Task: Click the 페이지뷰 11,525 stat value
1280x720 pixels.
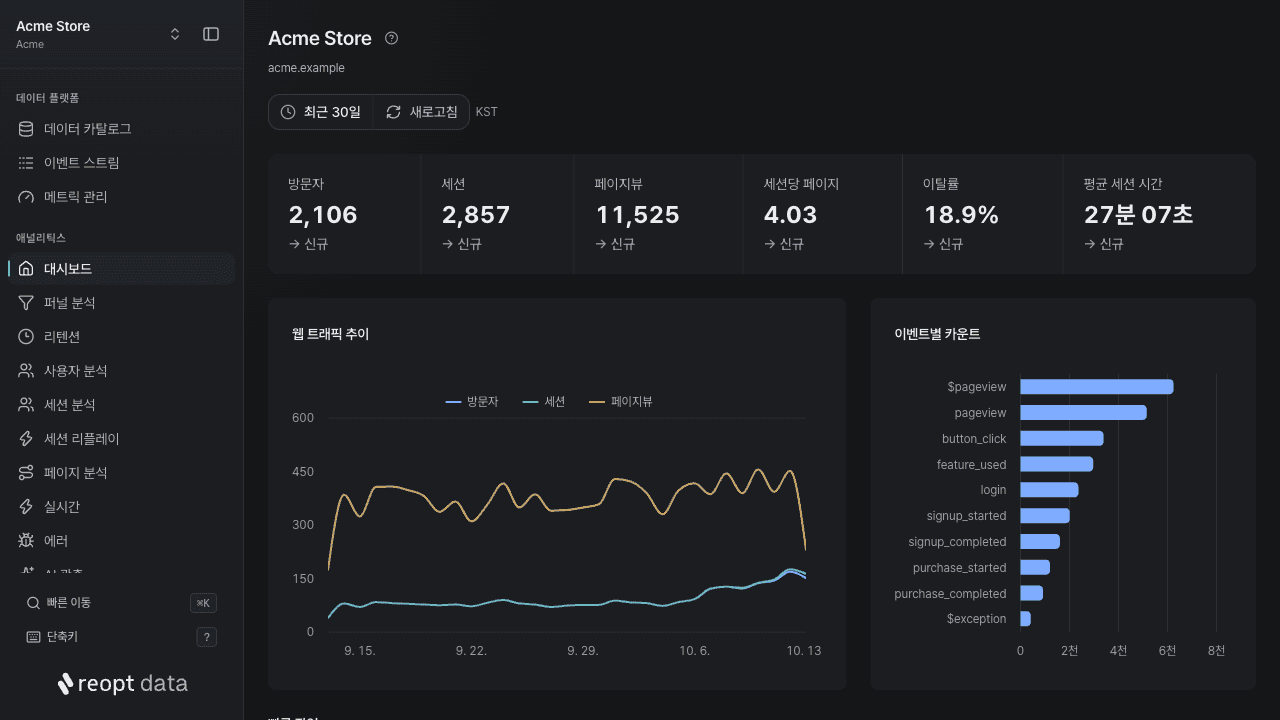Action: 638,215
